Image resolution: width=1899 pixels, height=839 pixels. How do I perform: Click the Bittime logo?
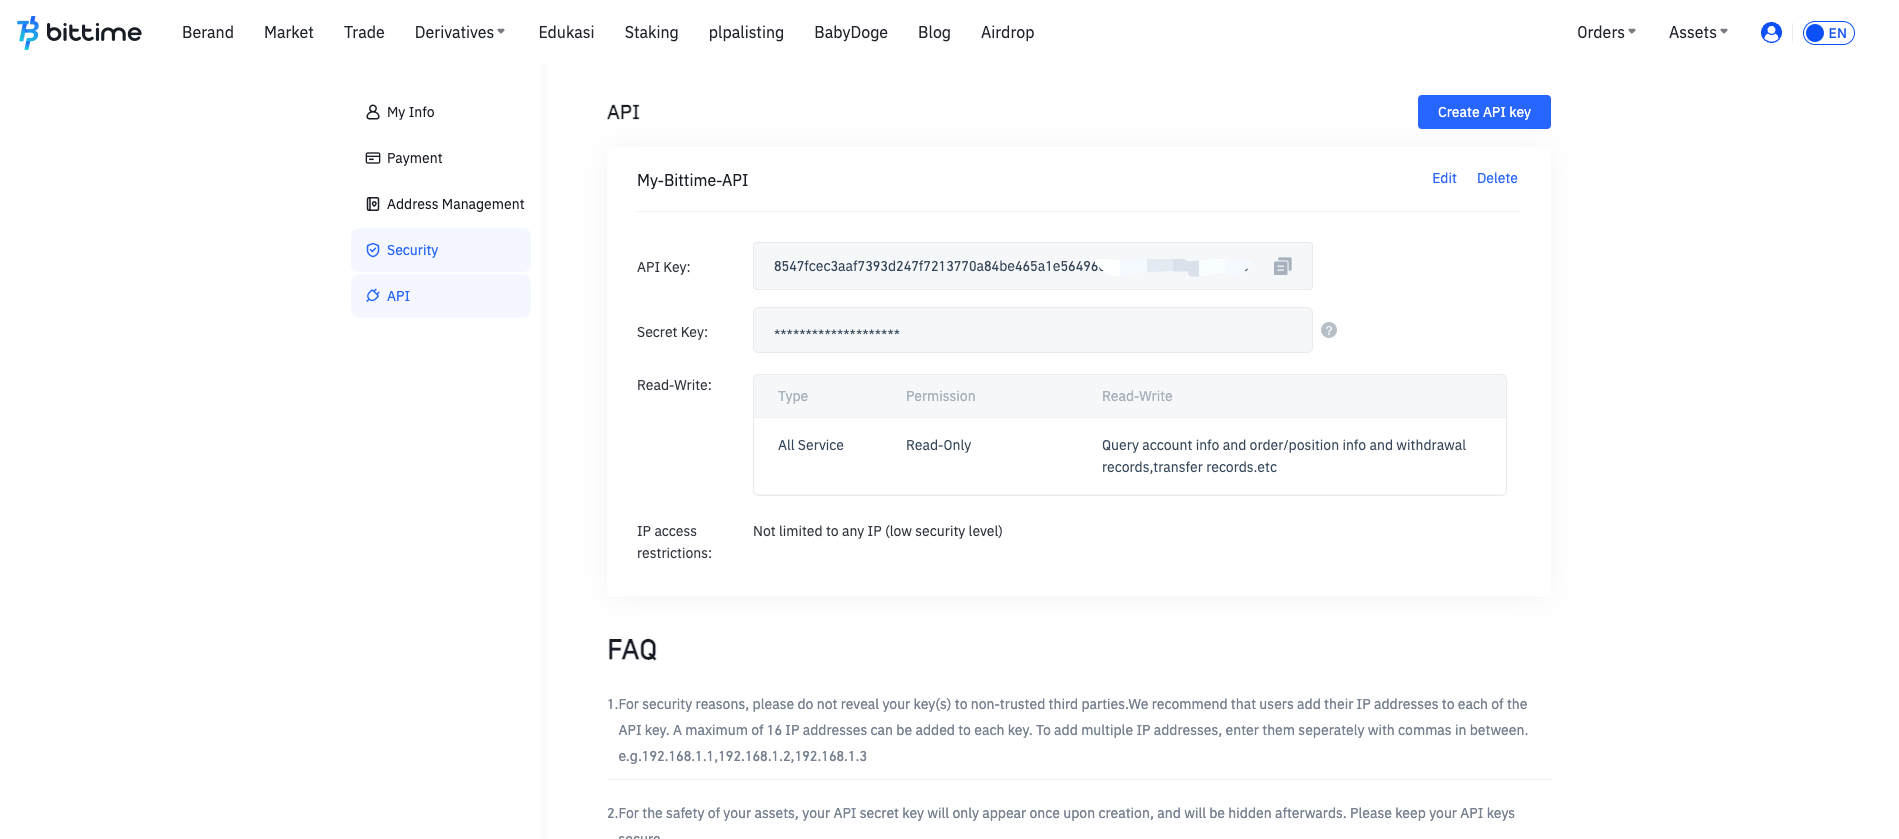click(80, 32)
